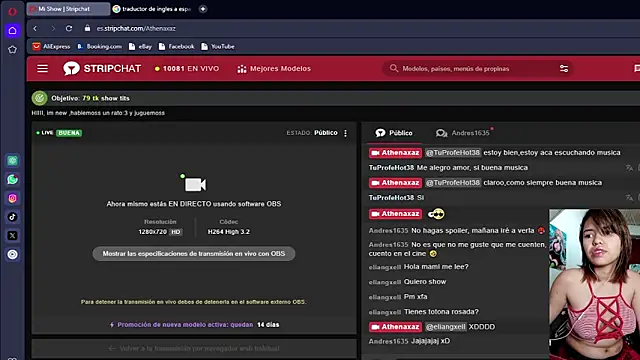Open ChatGPT in the Opera sidebar
This screenshot has height=360, width=640.
[x=13, y=160]
